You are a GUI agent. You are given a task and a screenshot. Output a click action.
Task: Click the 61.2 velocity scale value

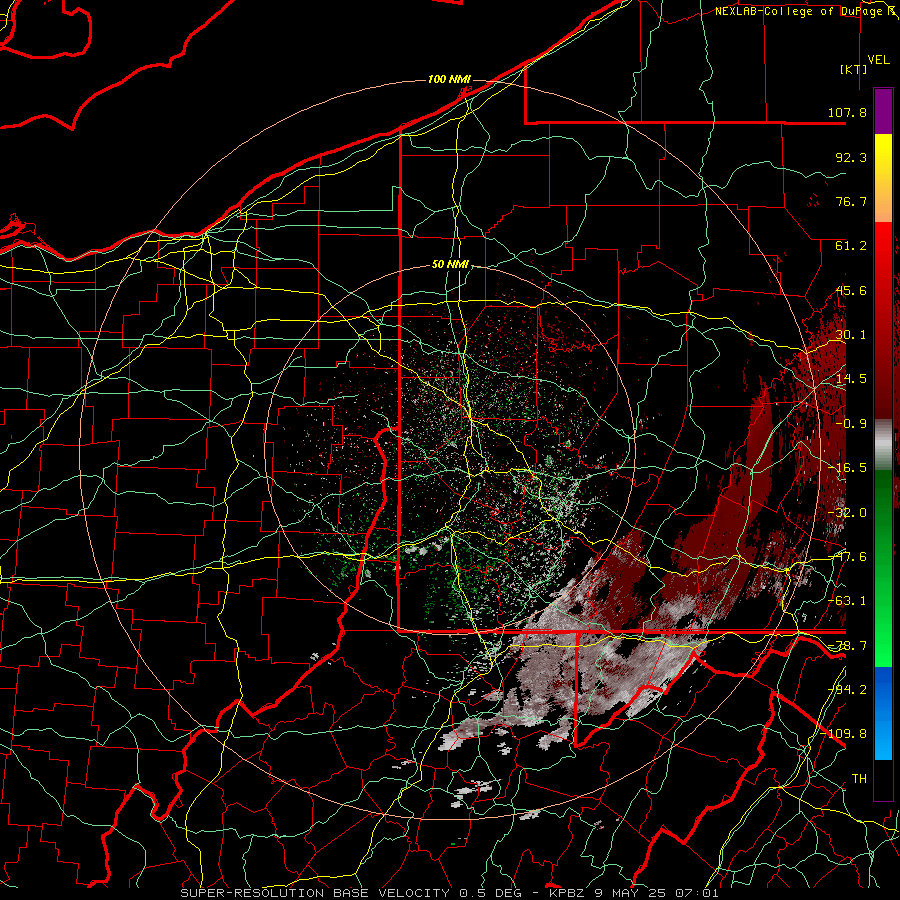851,246
